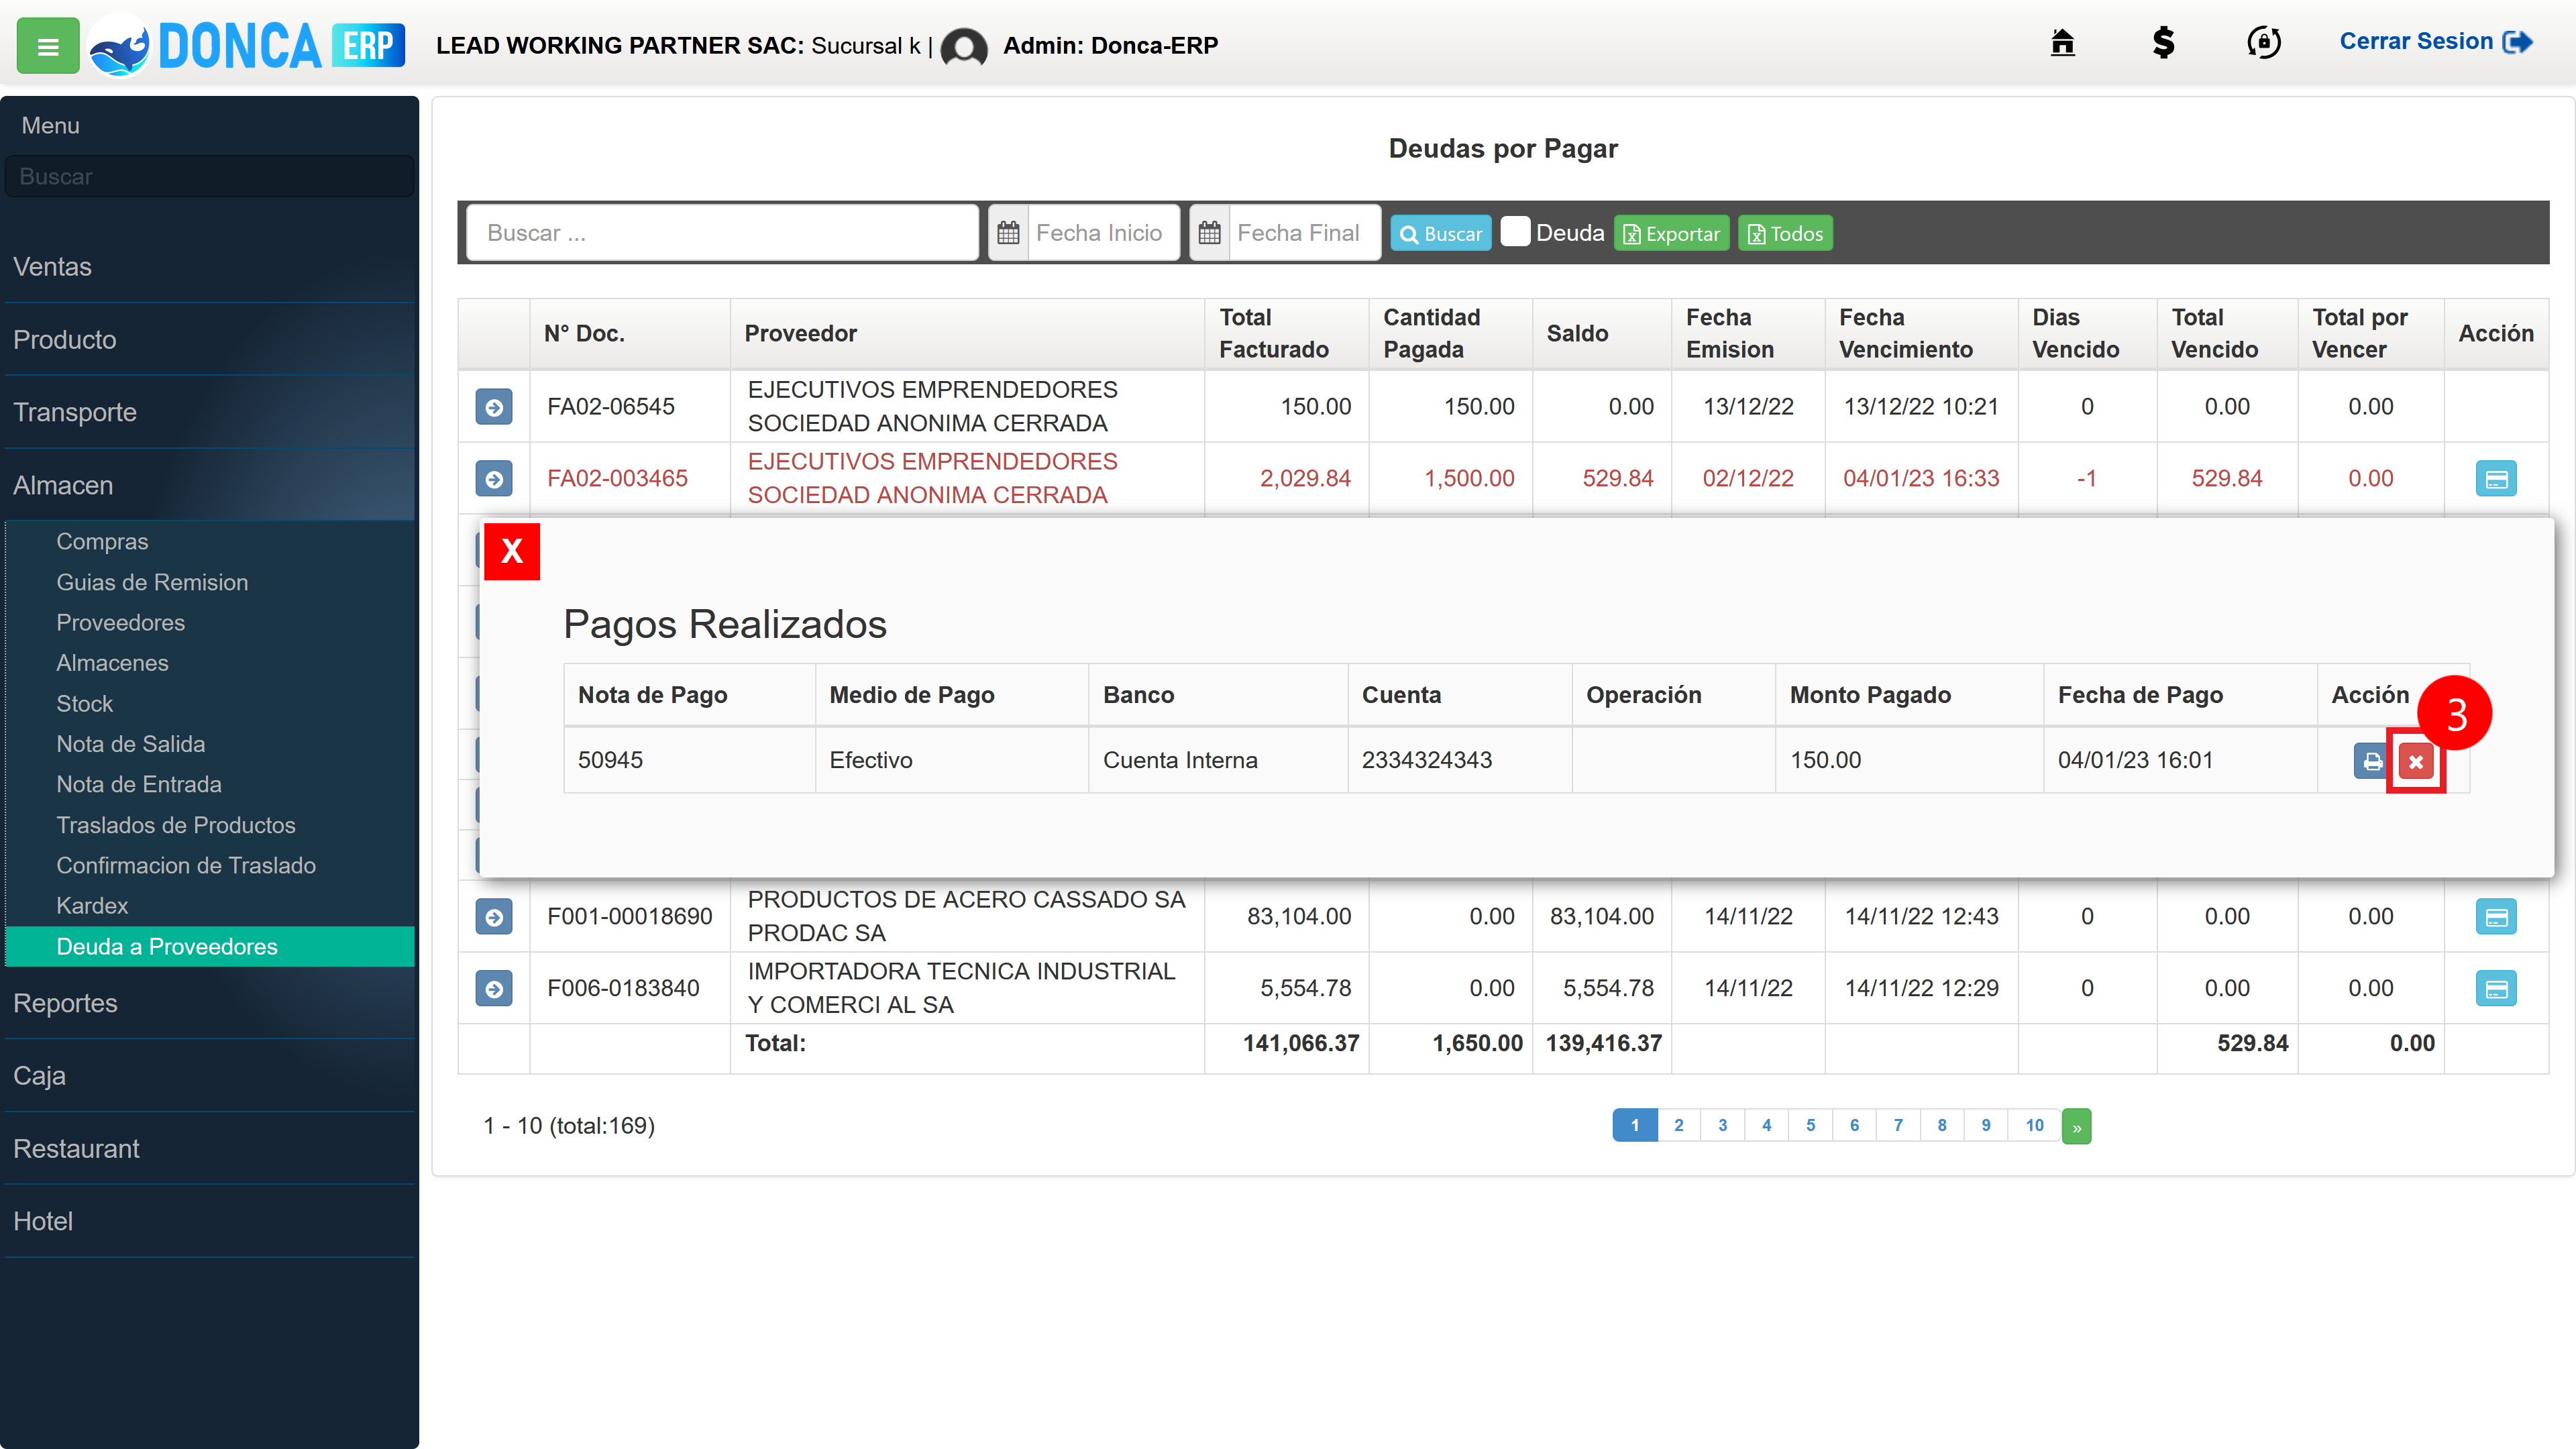The width and height of the screenshot is (2576, 1449).
Task: Toggle the Deuda checkbox
Action: click(1515, 232)
